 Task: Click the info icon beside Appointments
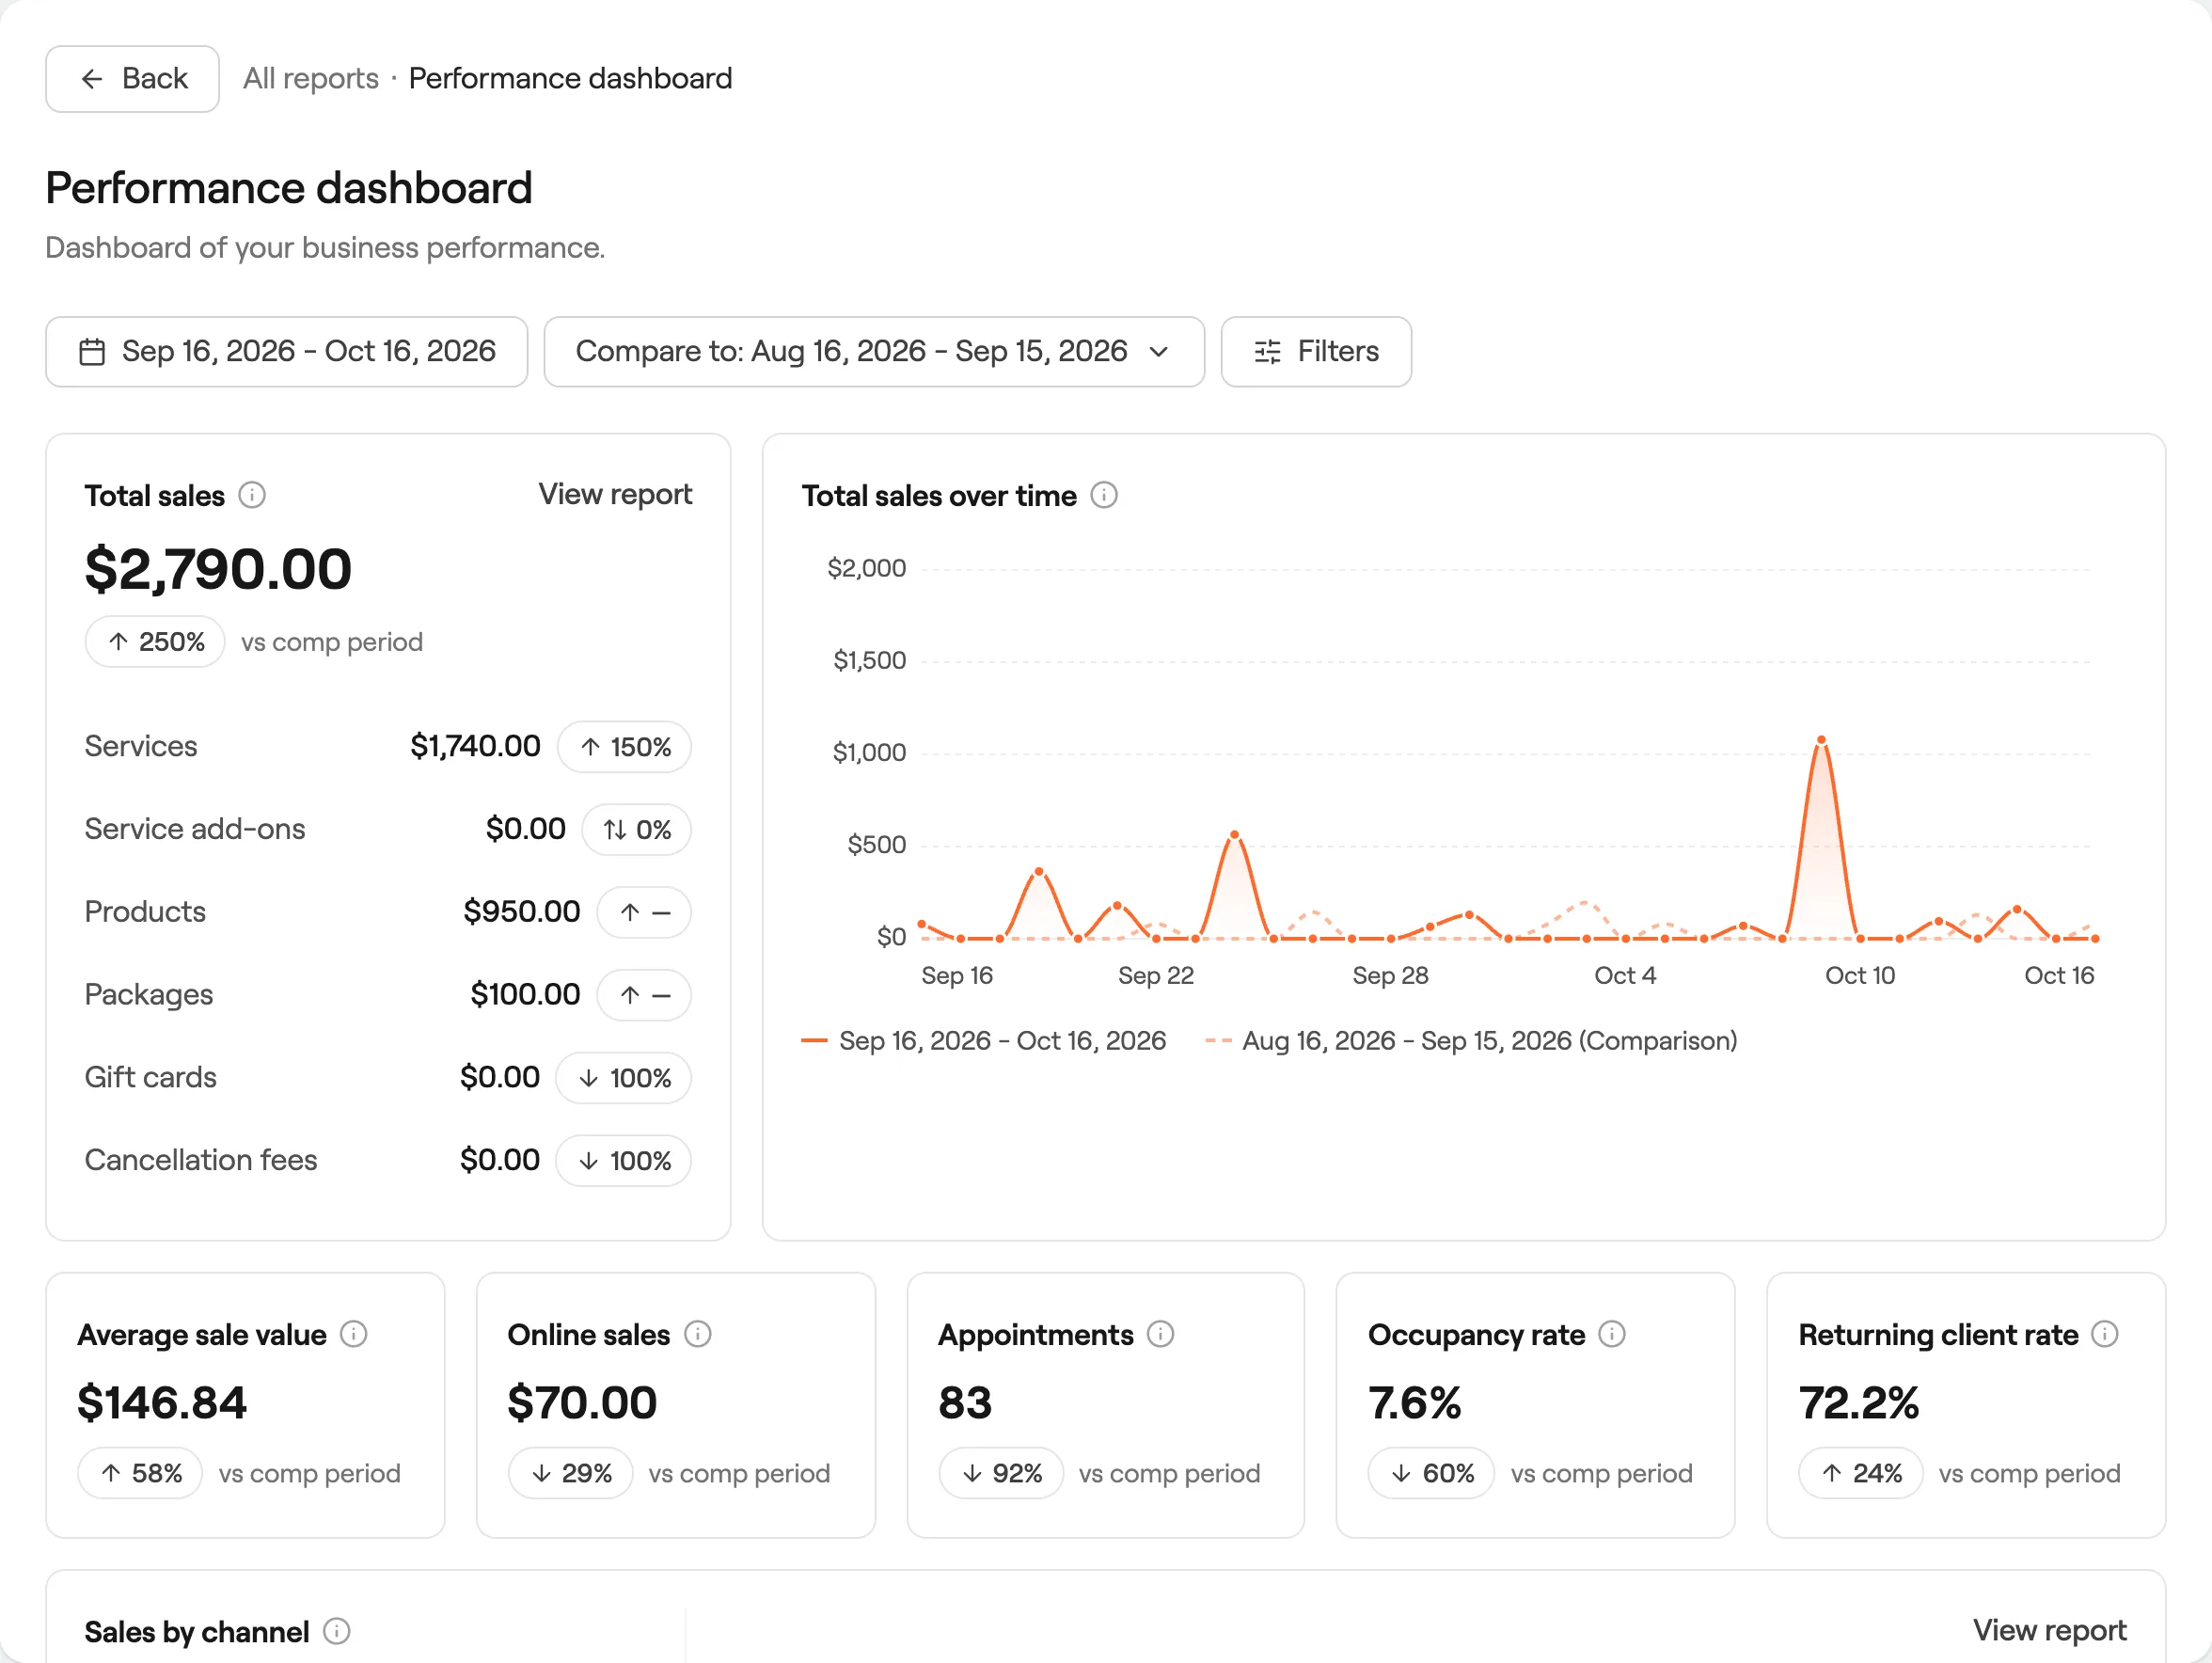[x=1161, y=1334]
